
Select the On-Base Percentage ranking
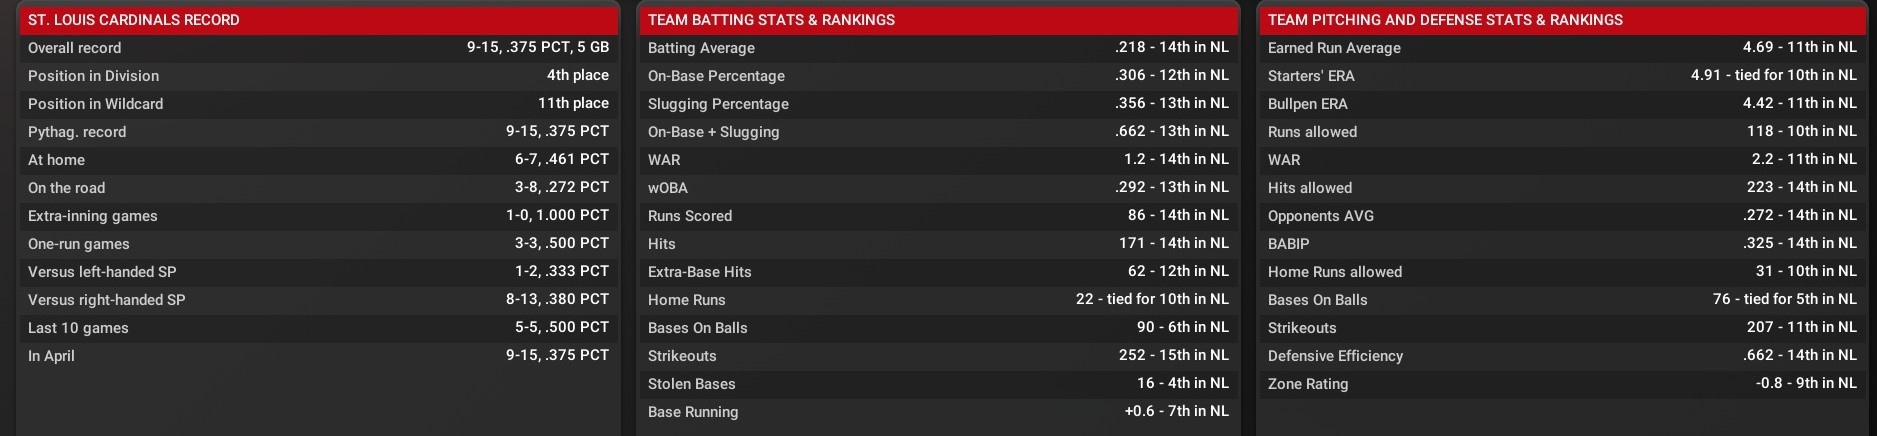pyautogui.click(x=1172, y=76)
